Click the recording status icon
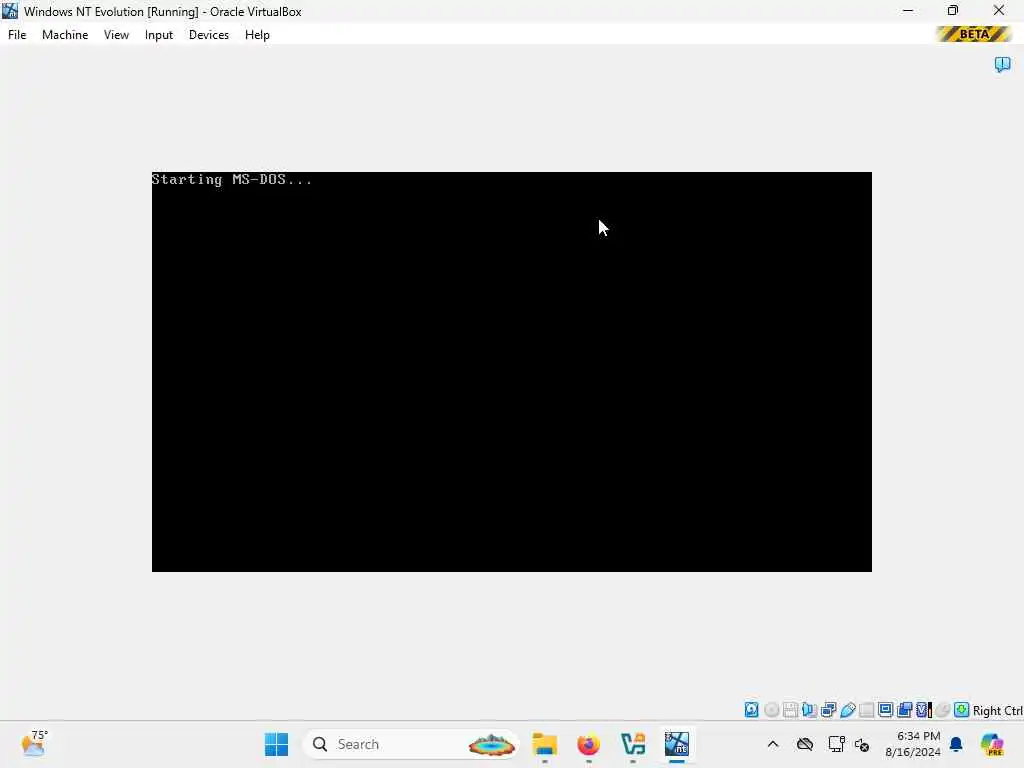 click(904, 710)
